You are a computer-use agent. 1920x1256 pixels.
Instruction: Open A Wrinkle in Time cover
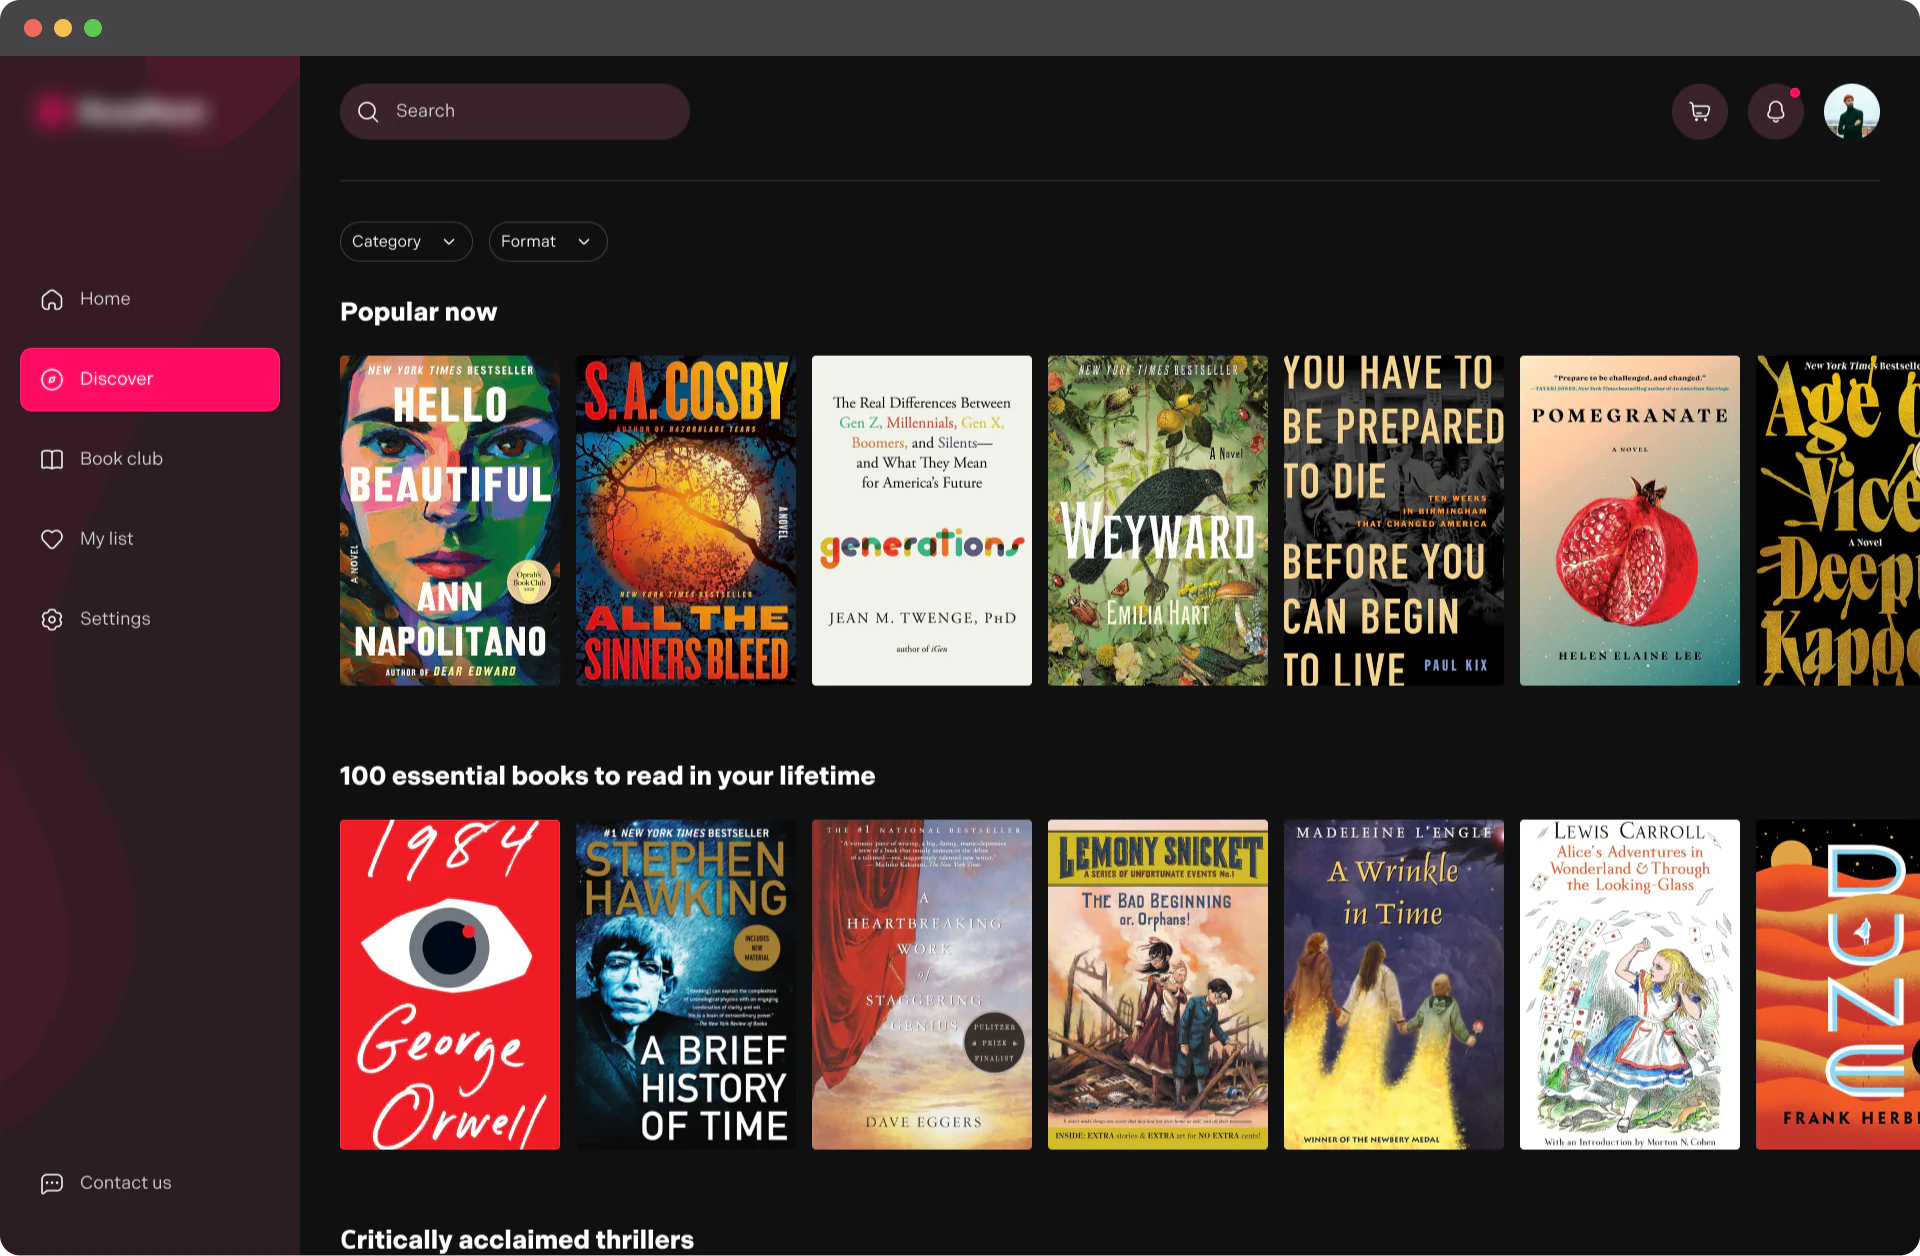click(1394, 985)
